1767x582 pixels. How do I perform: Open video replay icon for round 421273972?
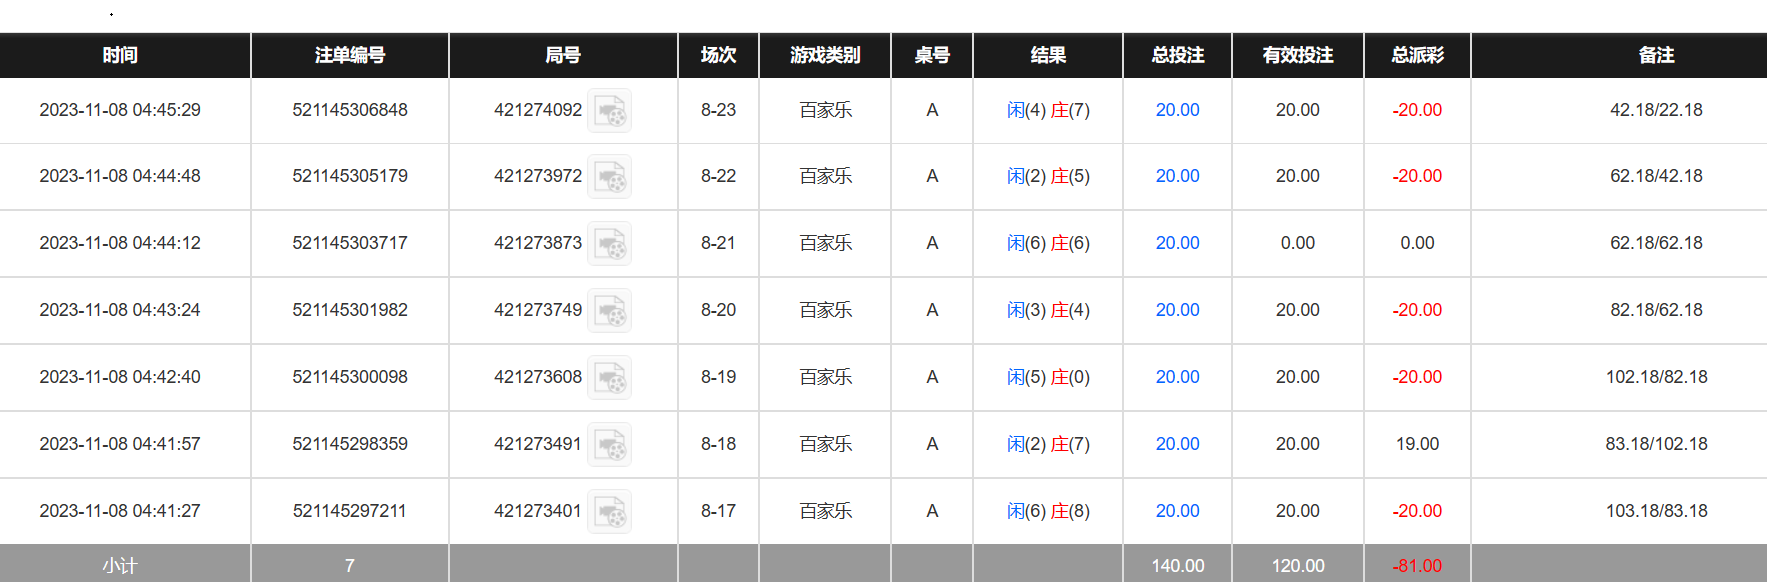[x=609, y=177]
